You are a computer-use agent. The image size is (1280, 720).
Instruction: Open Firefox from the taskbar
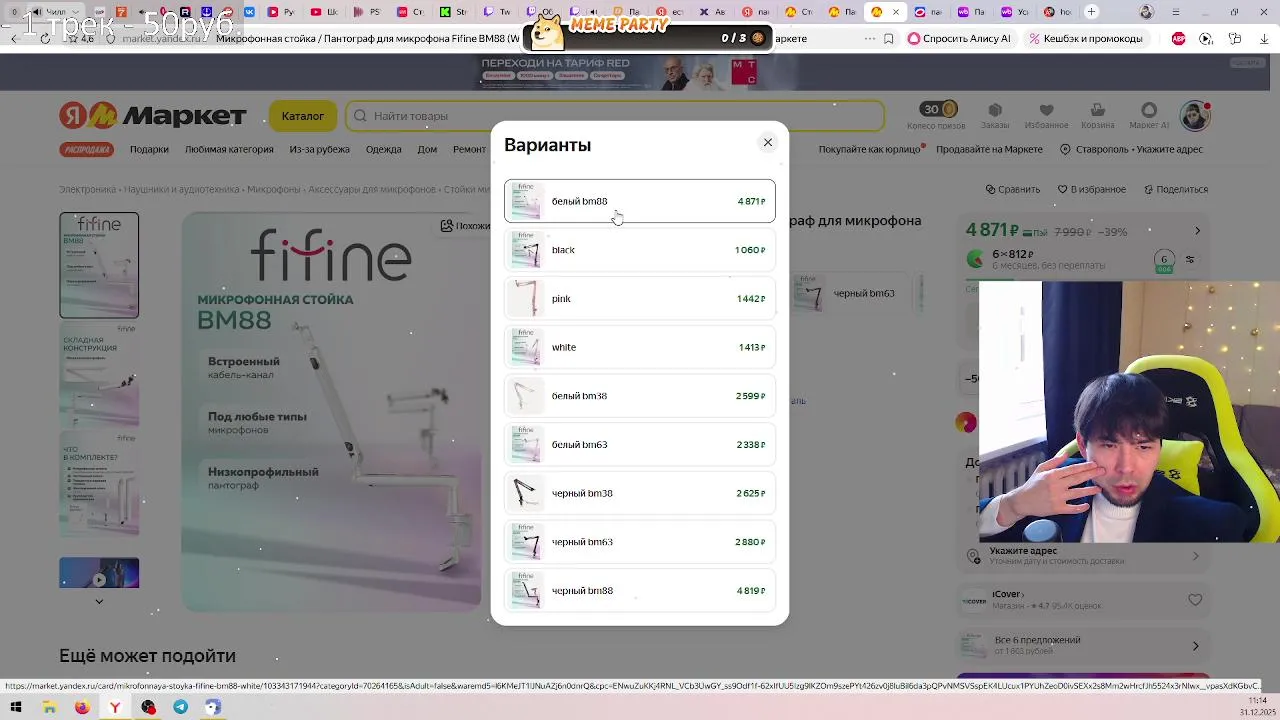pos(82,707)
